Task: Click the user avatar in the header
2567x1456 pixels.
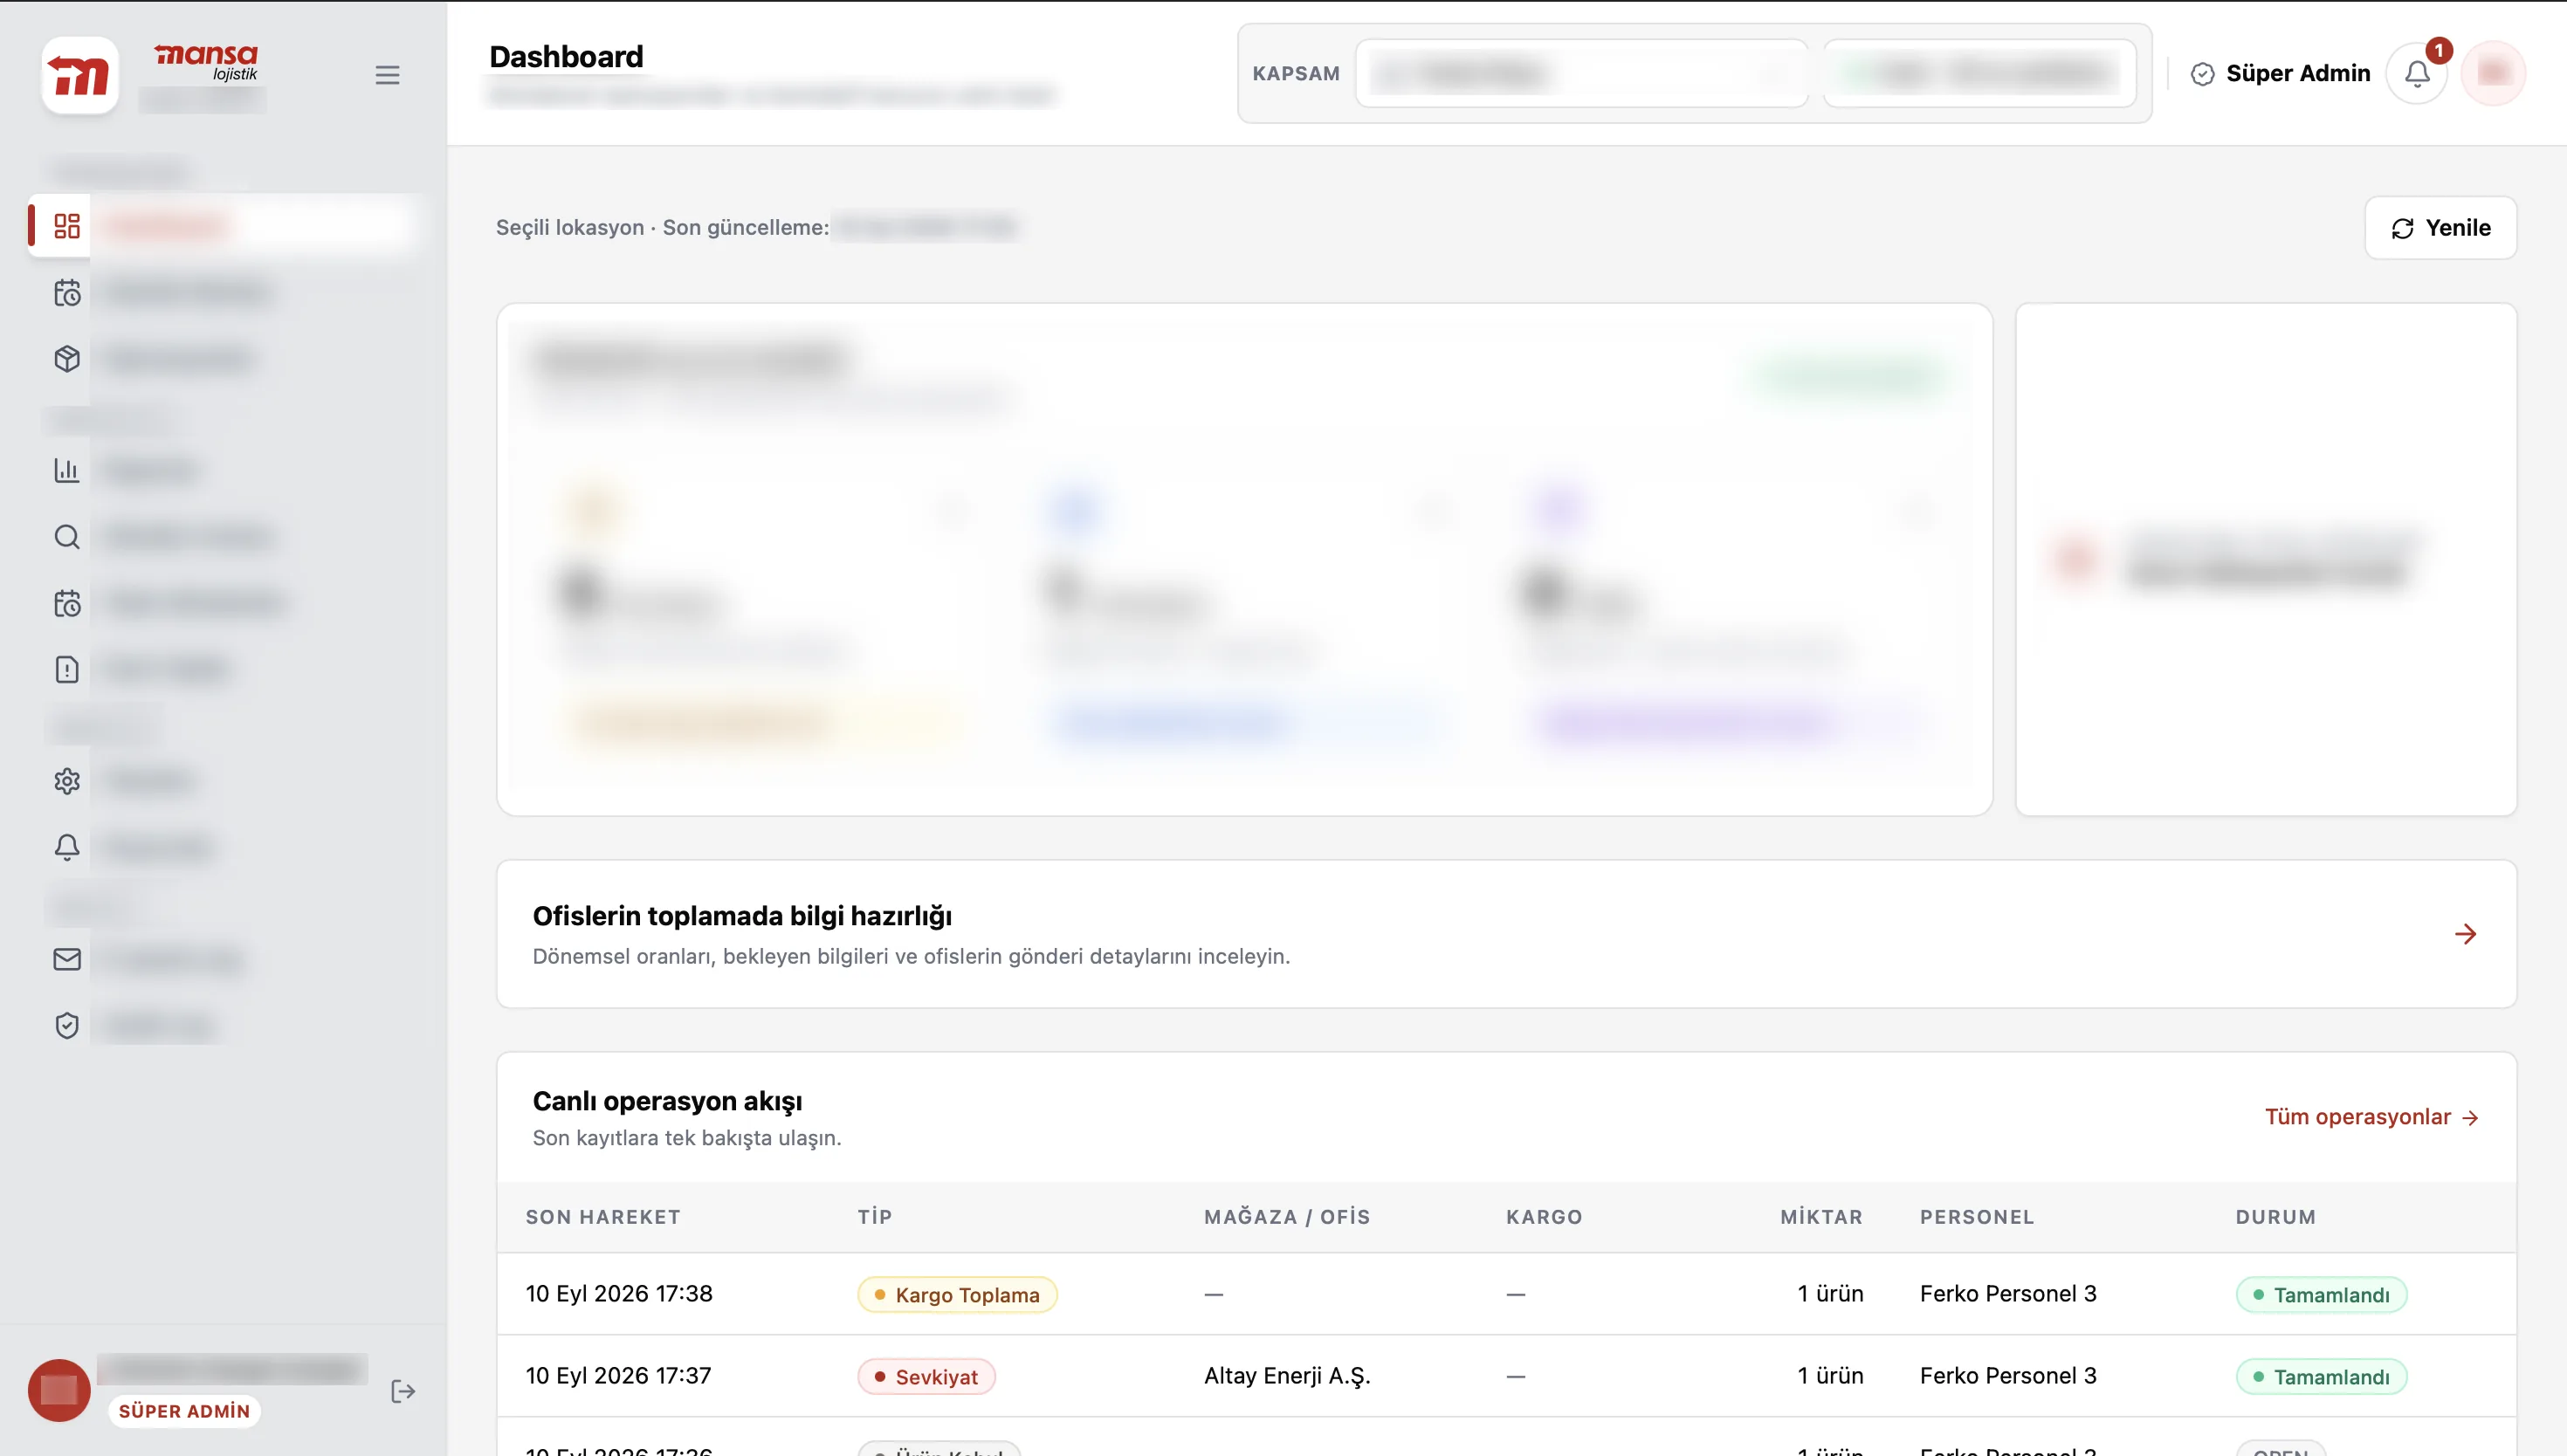Action: pyautogui.click(x=2493, y=73)
